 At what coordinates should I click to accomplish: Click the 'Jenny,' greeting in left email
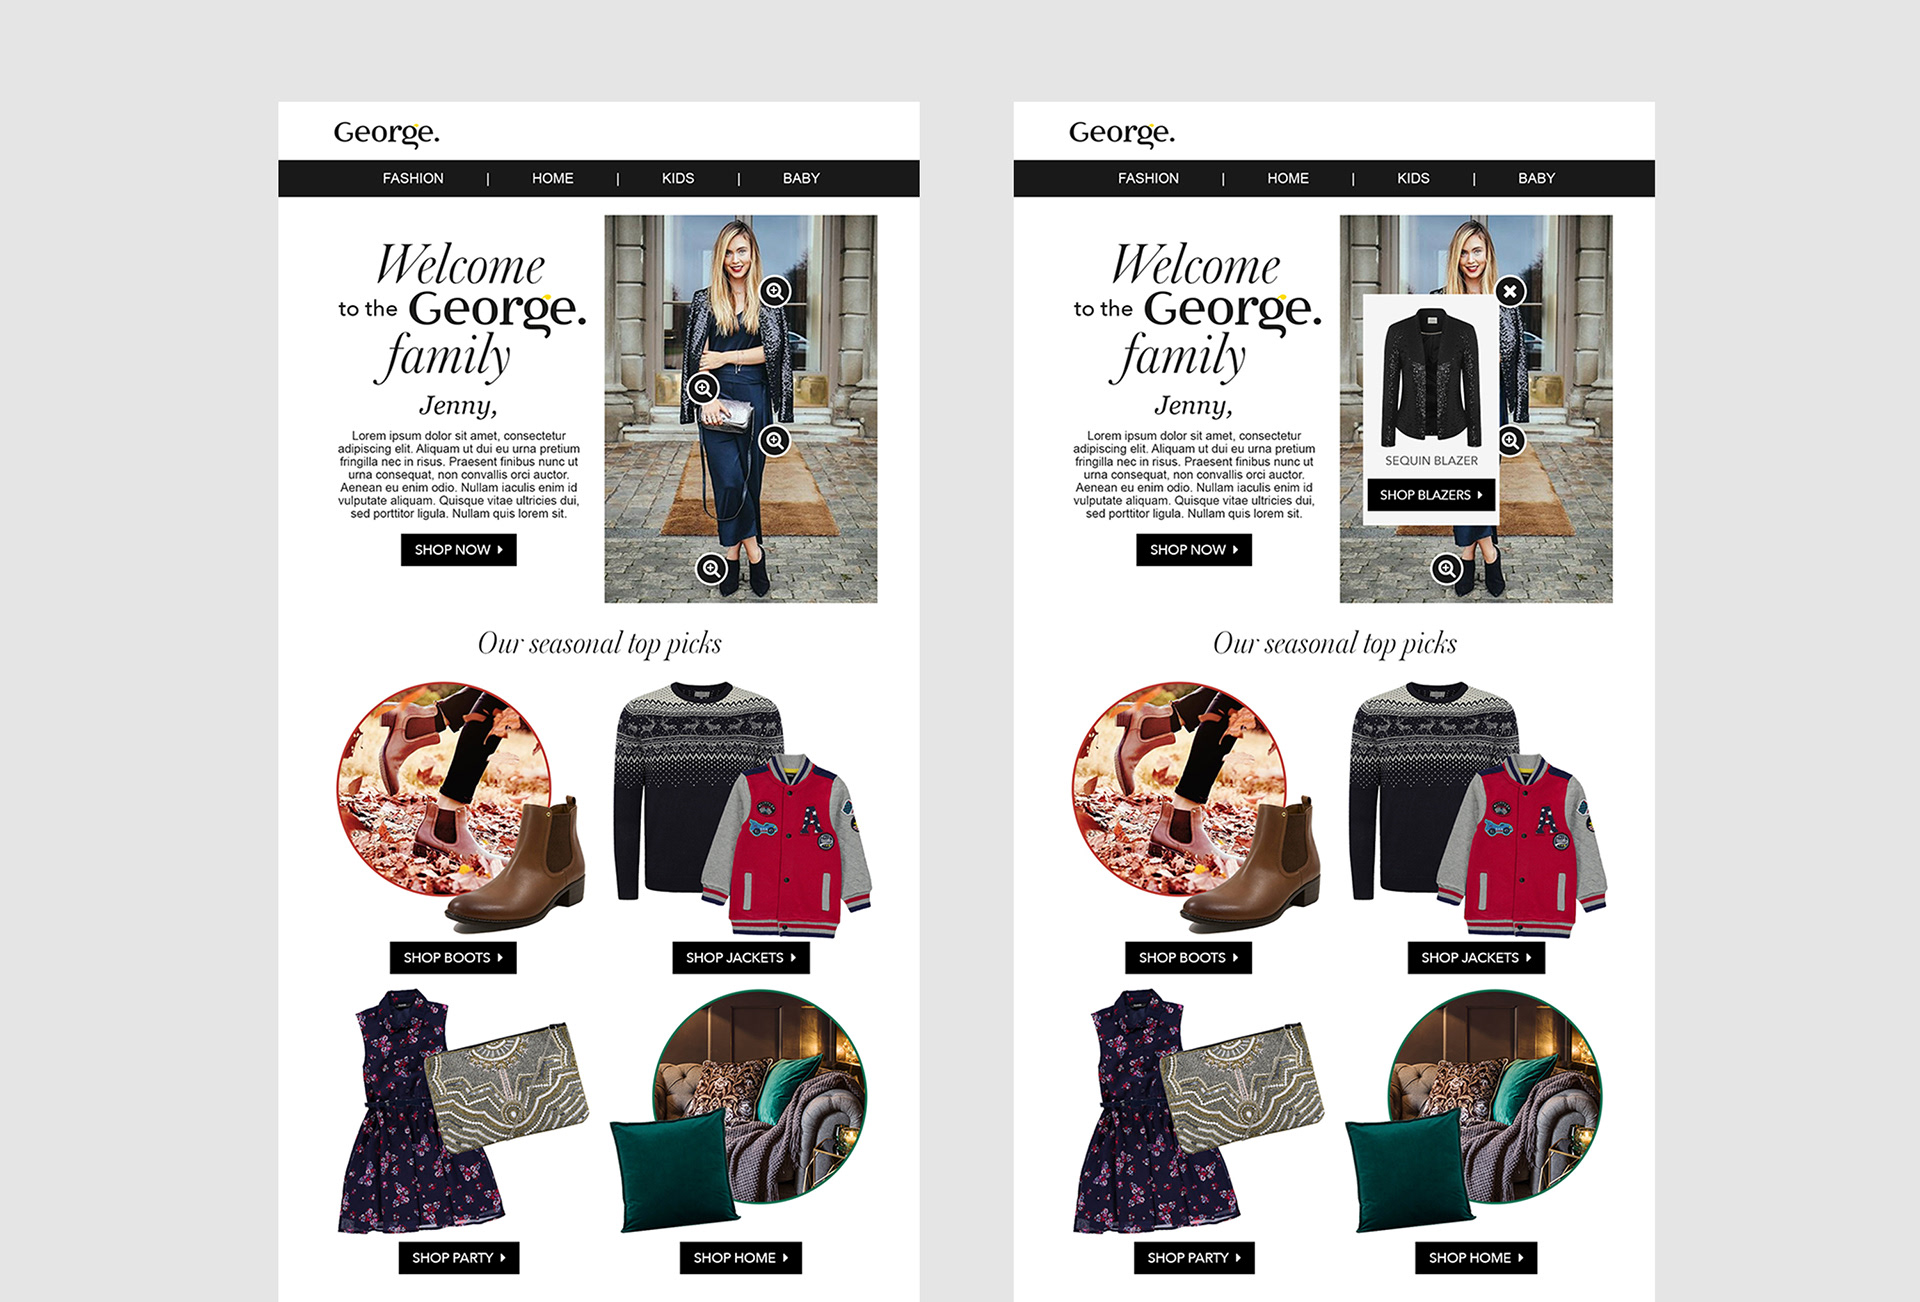458,406
